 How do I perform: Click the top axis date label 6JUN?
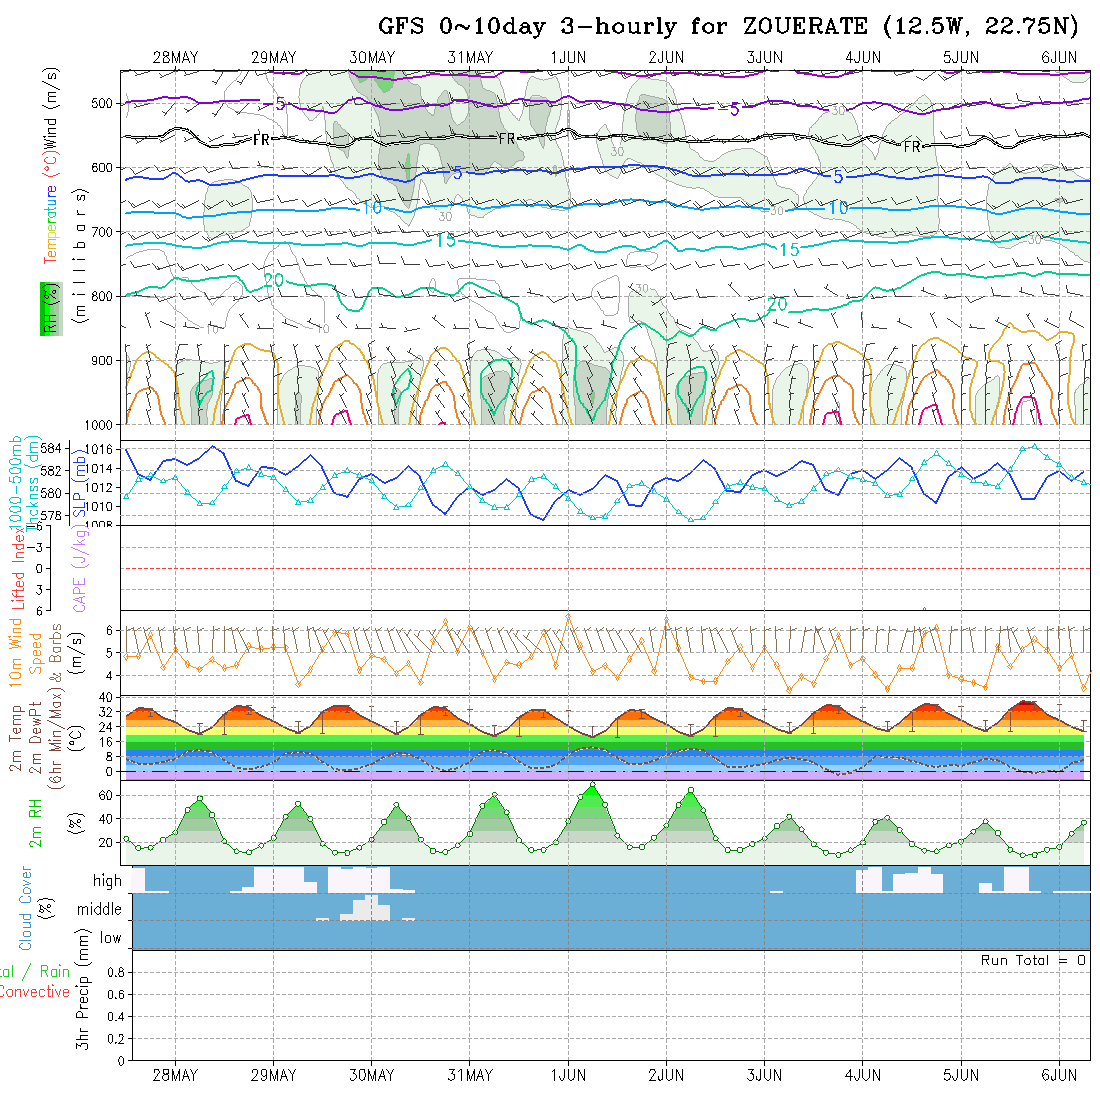click(x=1059, y=58)
